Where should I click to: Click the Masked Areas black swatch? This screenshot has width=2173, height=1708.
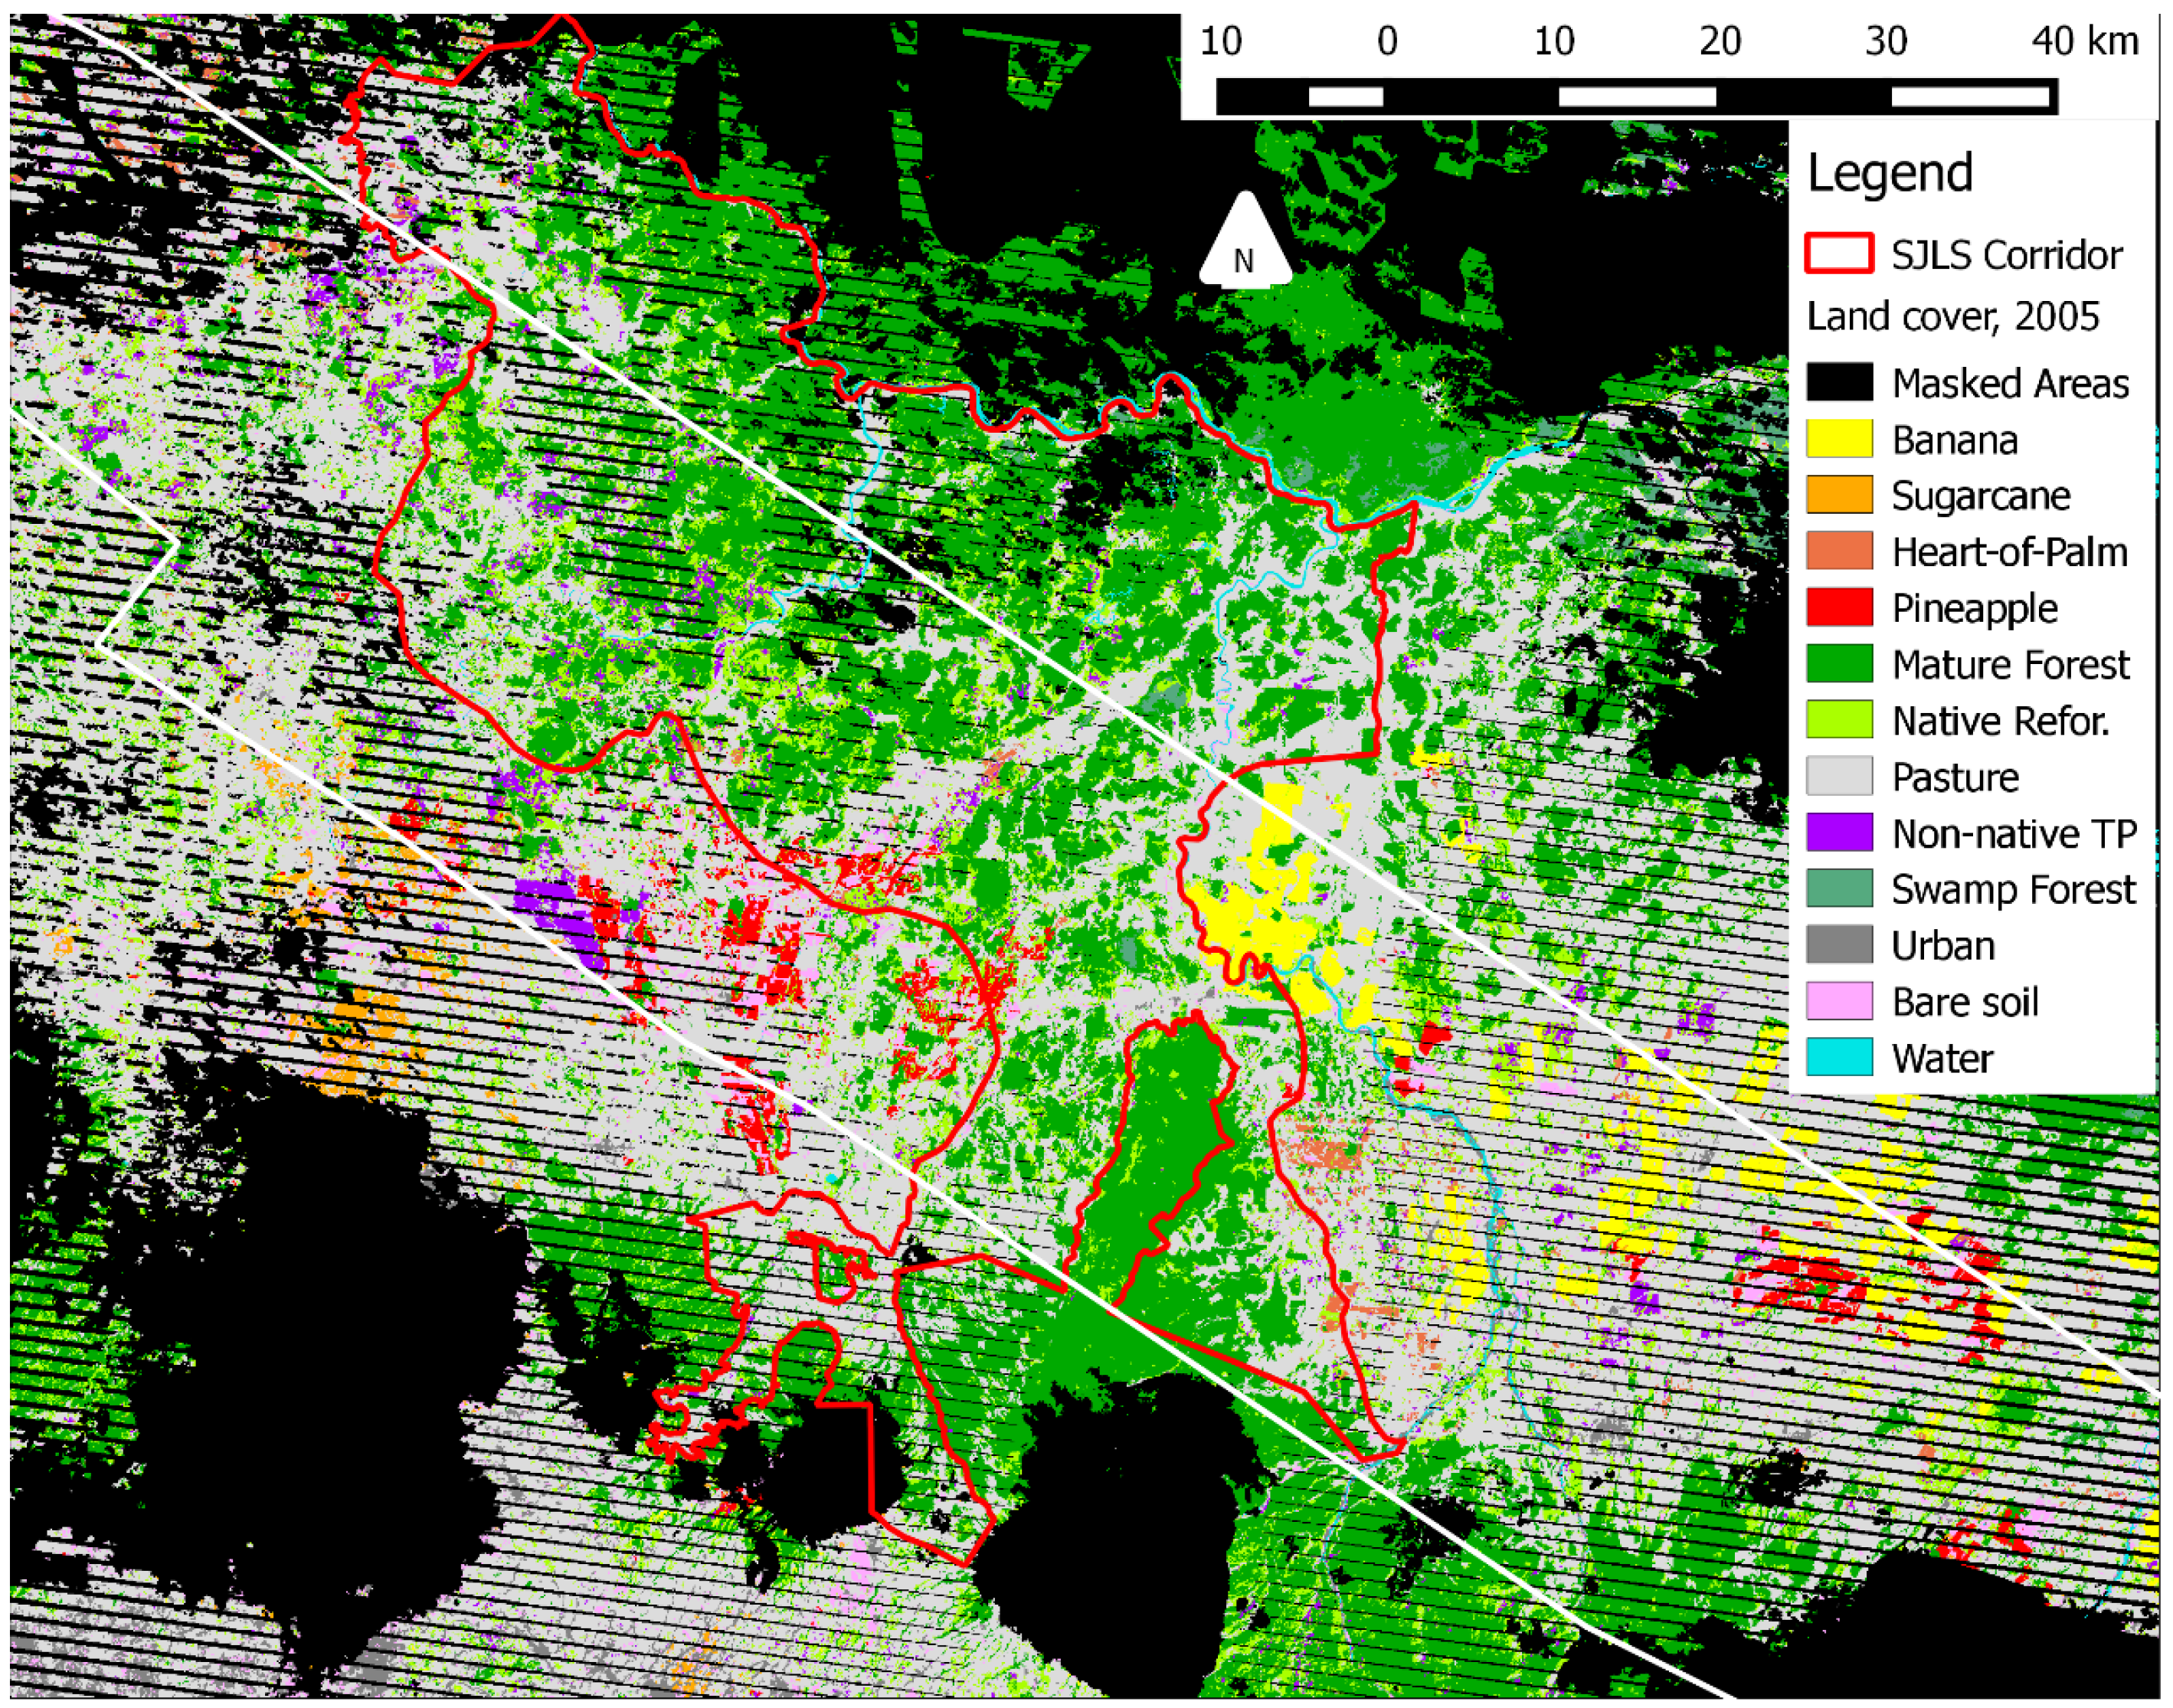1838,383
